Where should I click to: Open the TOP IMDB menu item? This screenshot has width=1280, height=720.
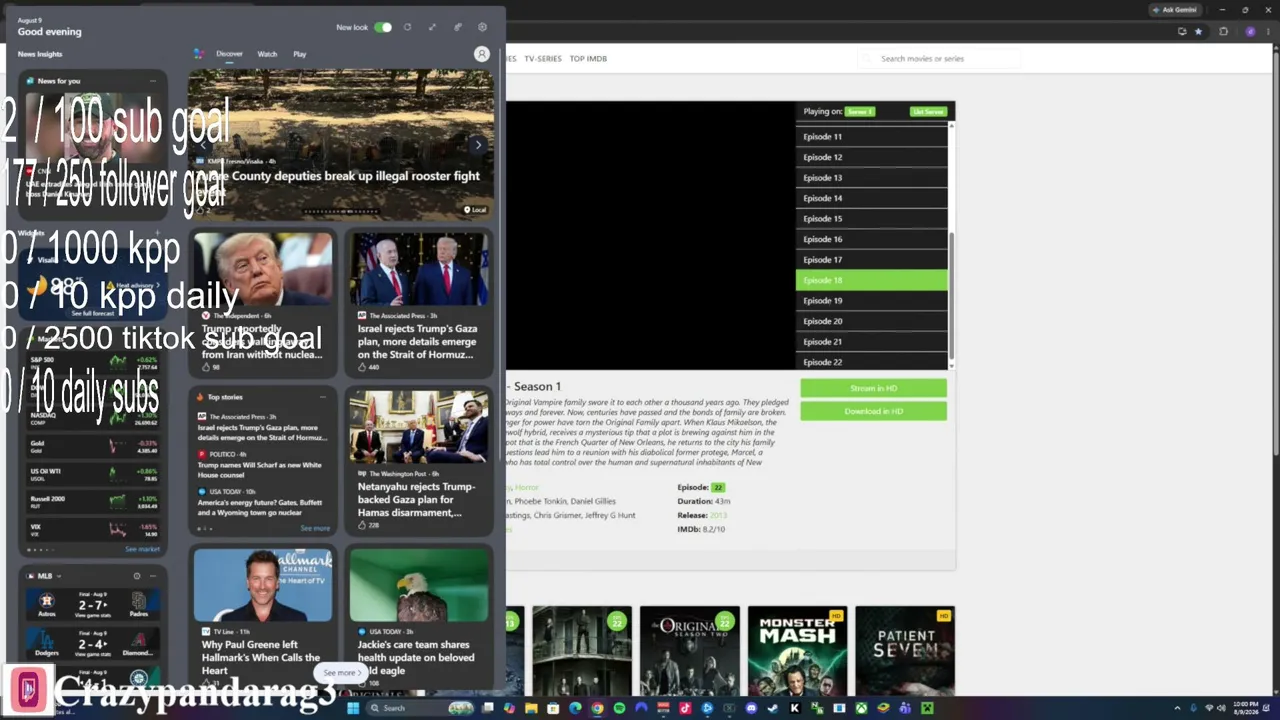click(588, 59)
